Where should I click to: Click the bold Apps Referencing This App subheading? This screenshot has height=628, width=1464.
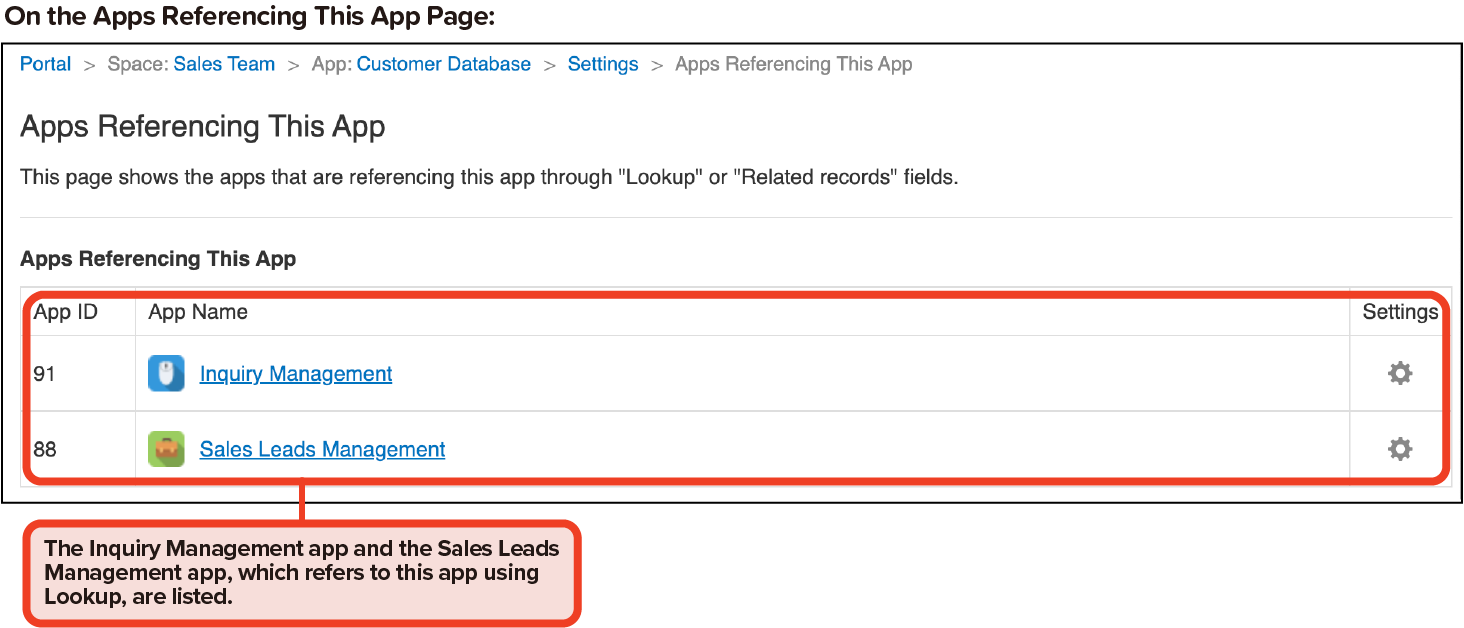pyautogui.click(x=158, y=259)
